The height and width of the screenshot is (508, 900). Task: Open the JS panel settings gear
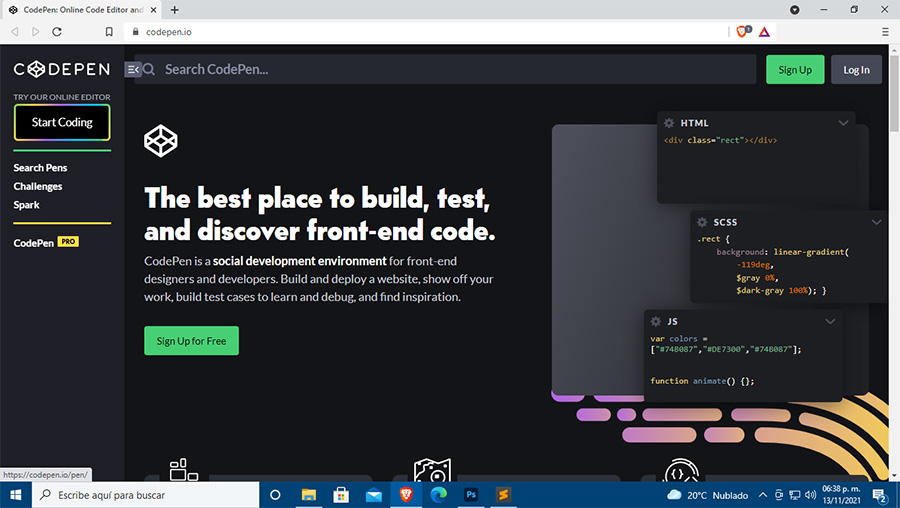[655, 321]
